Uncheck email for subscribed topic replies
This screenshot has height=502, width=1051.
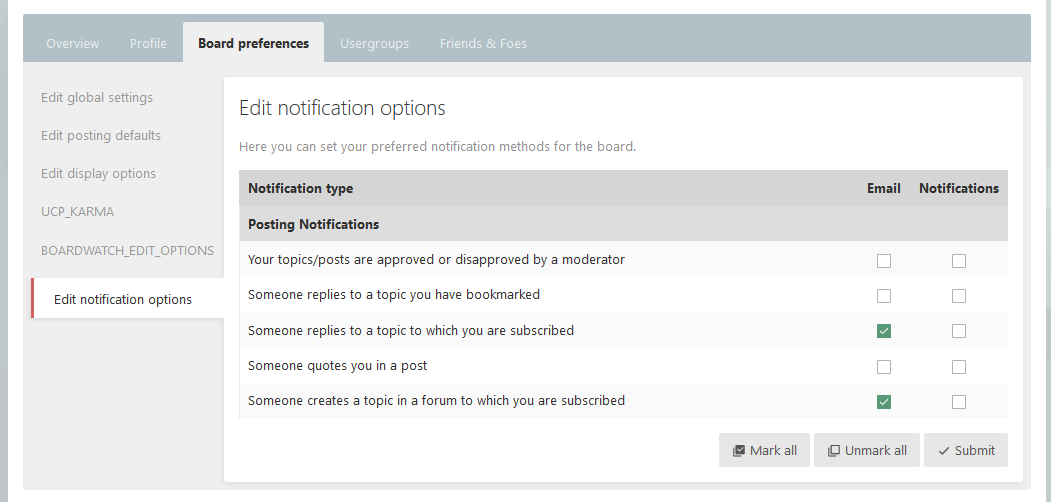pos(884,331)
